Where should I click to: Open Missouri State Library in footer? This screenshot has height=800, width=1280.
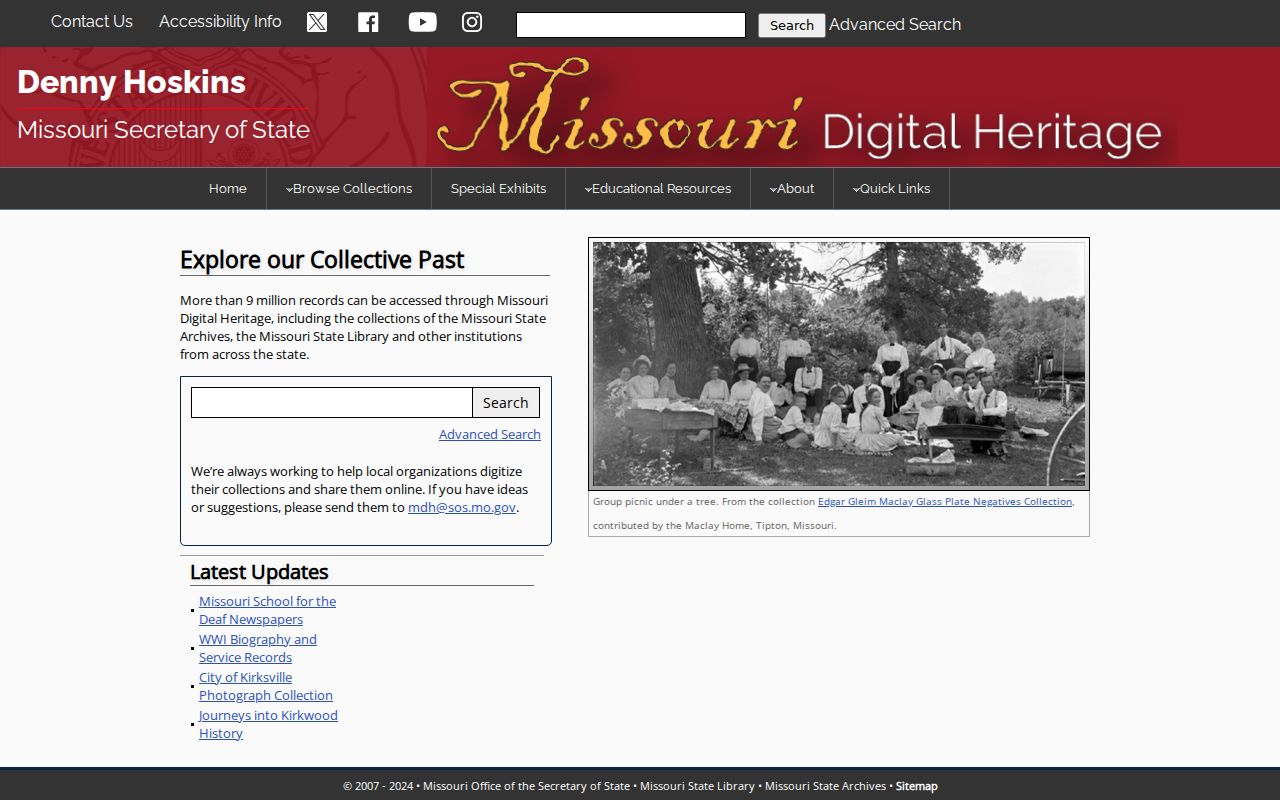click(697, 786)
